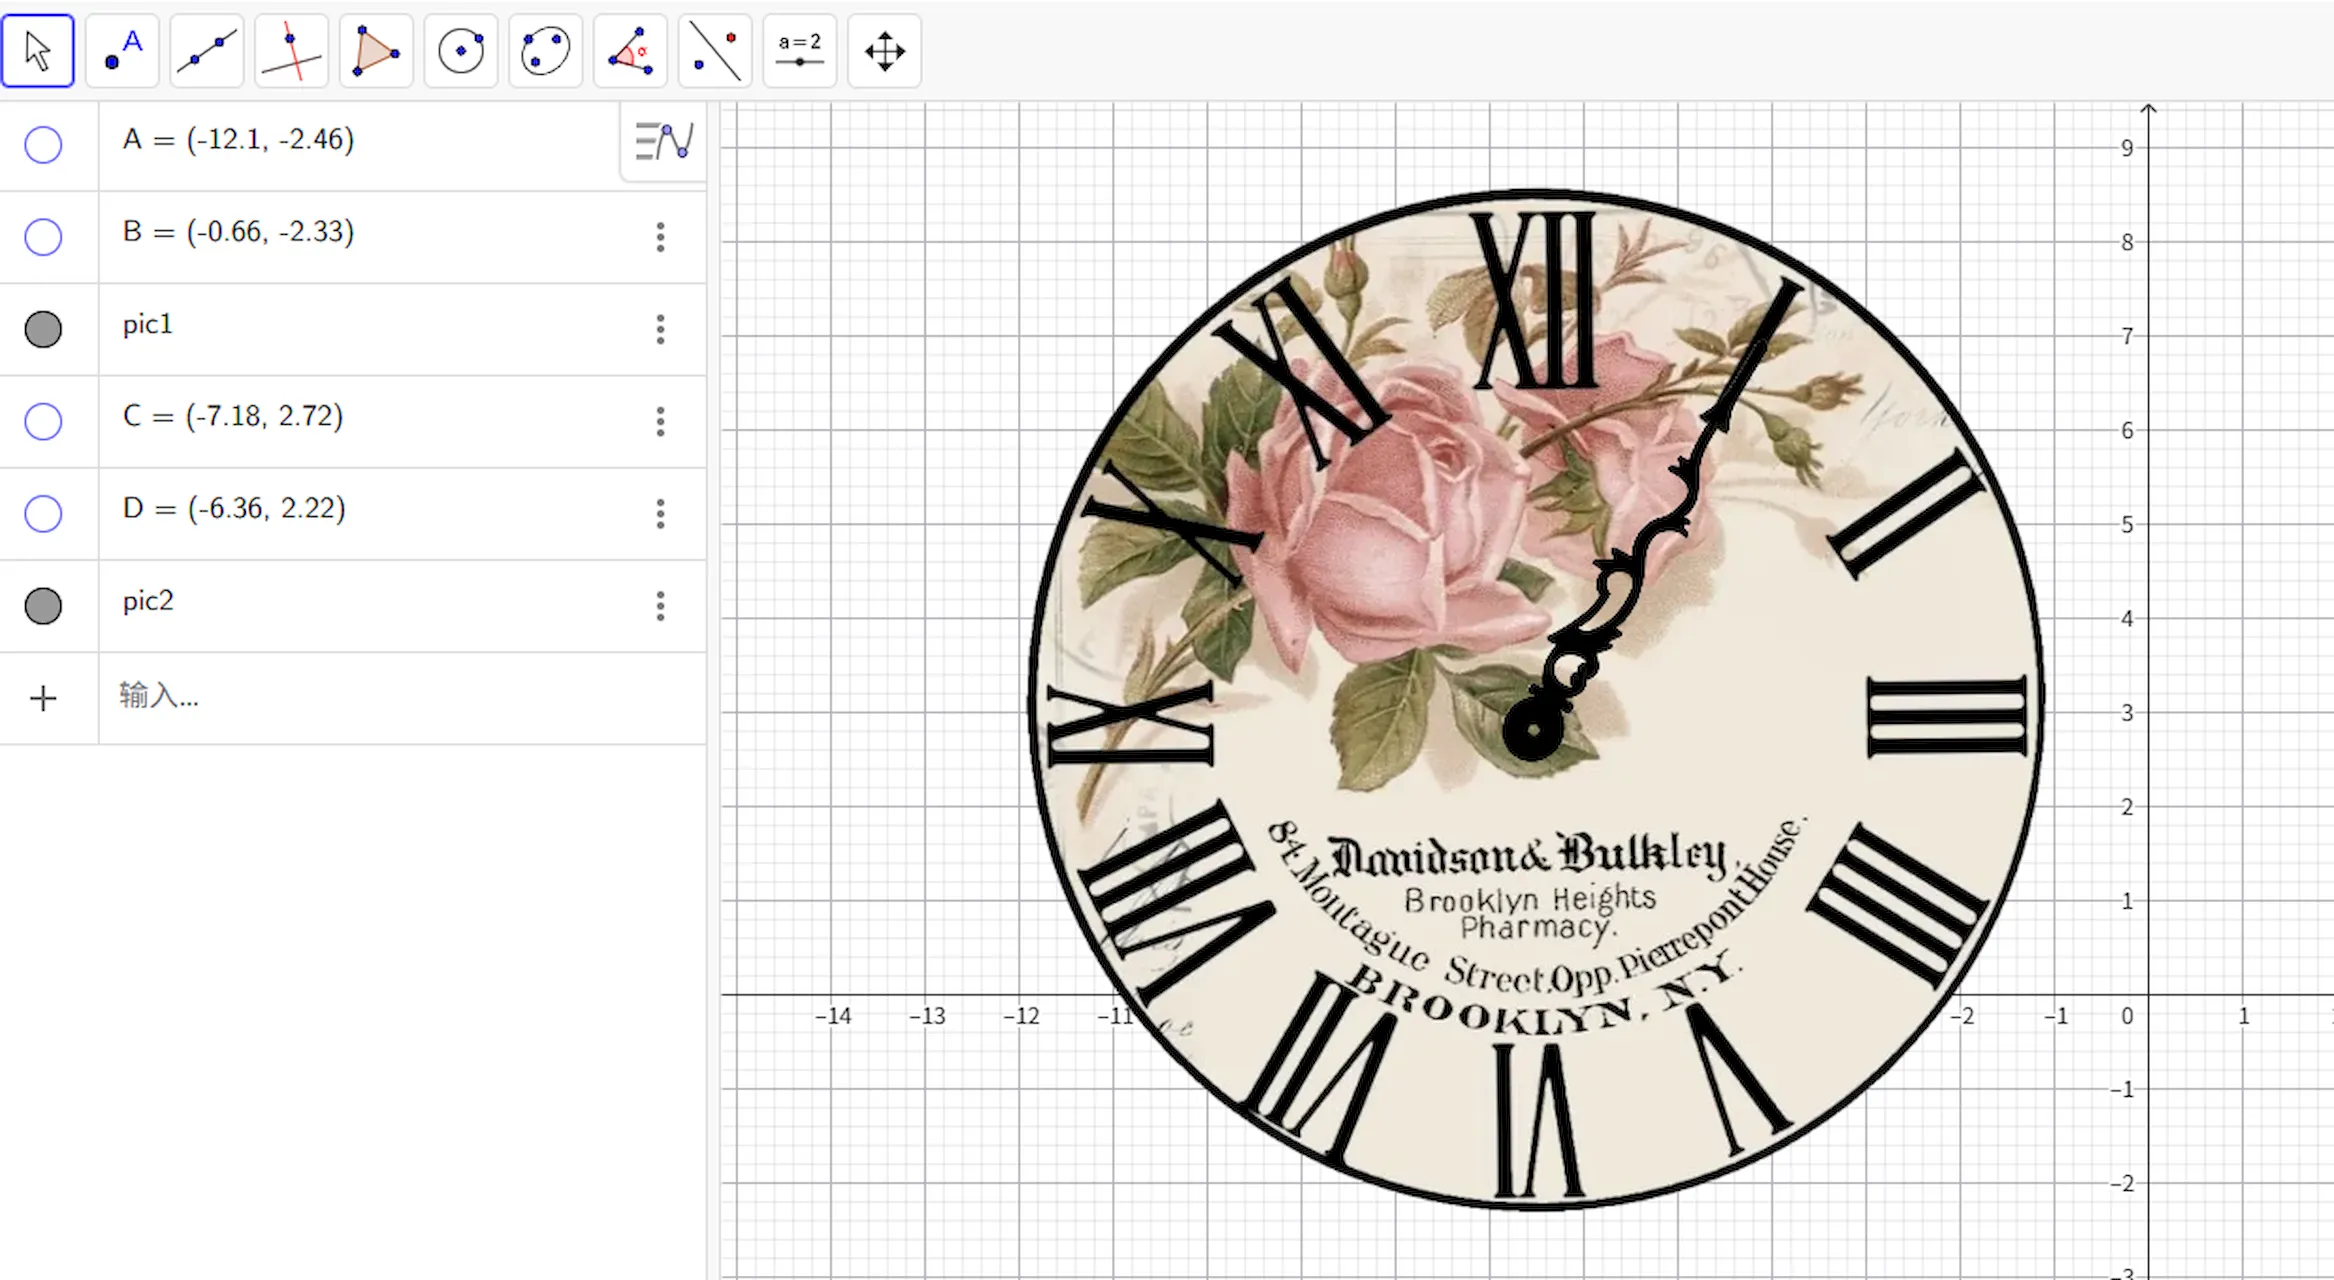This screenshot has width=2334, height=1280.
Task: Select the Move Graphics View tool
Action: point(885,52)
